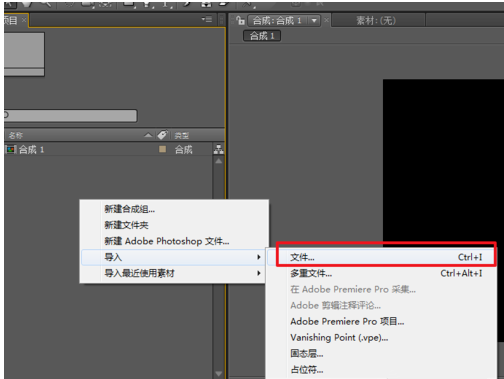Click the project search input field
504x379 pixels.
(71, 116)
